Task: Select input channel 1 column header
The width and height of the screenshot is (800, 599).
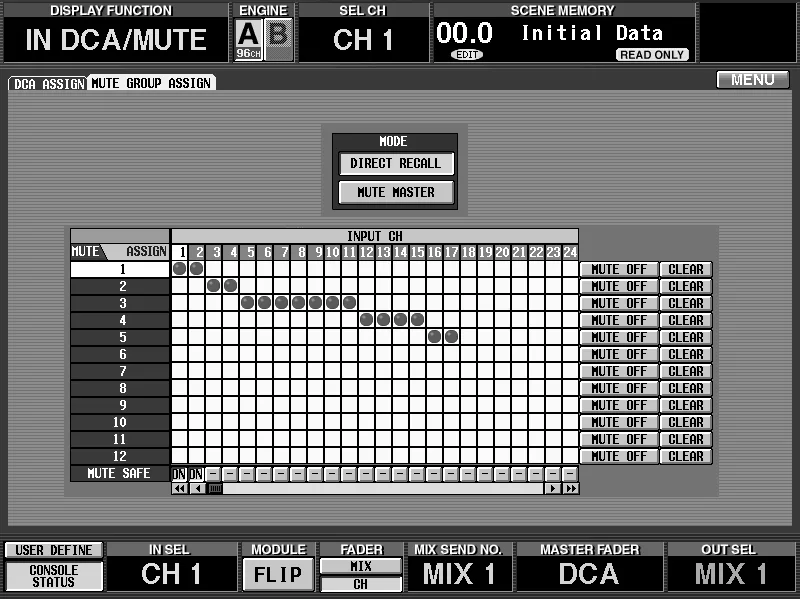Action: point(180,252)
